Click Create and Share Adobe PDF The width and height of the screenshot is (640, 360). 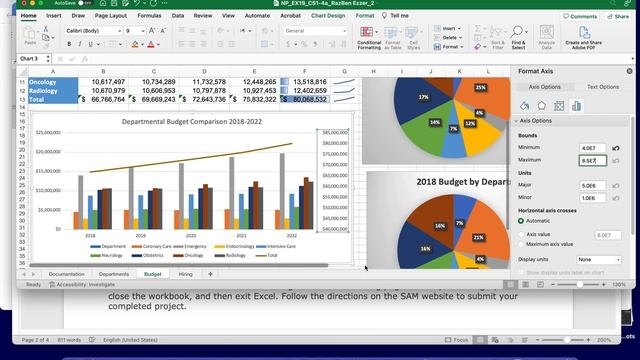pyautogui.click(x=583, y=38)
